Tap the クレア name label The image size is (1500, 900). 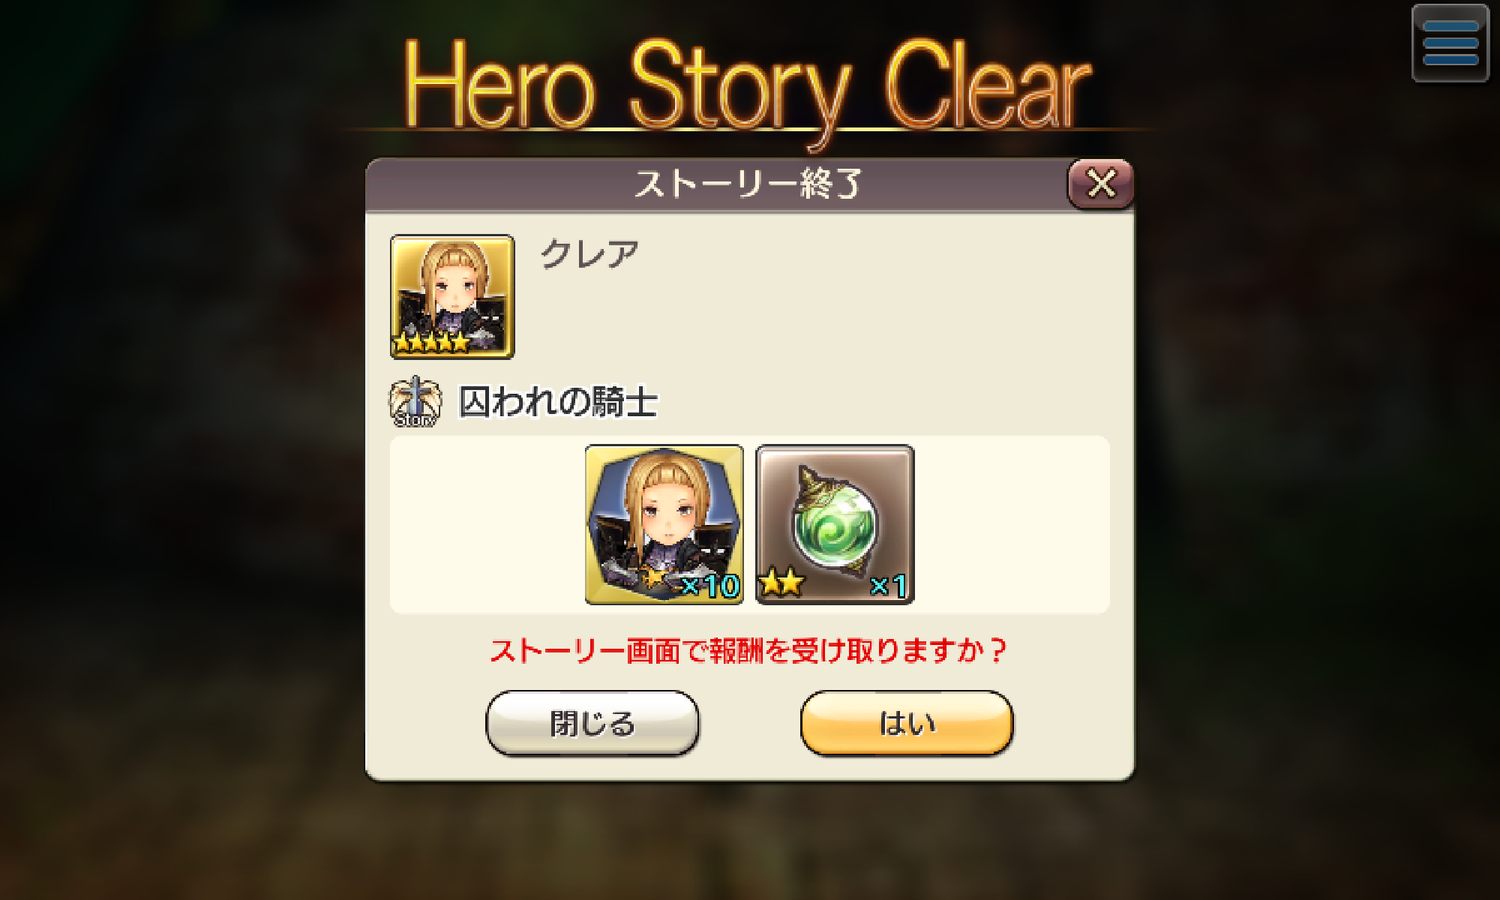point(589,254)
